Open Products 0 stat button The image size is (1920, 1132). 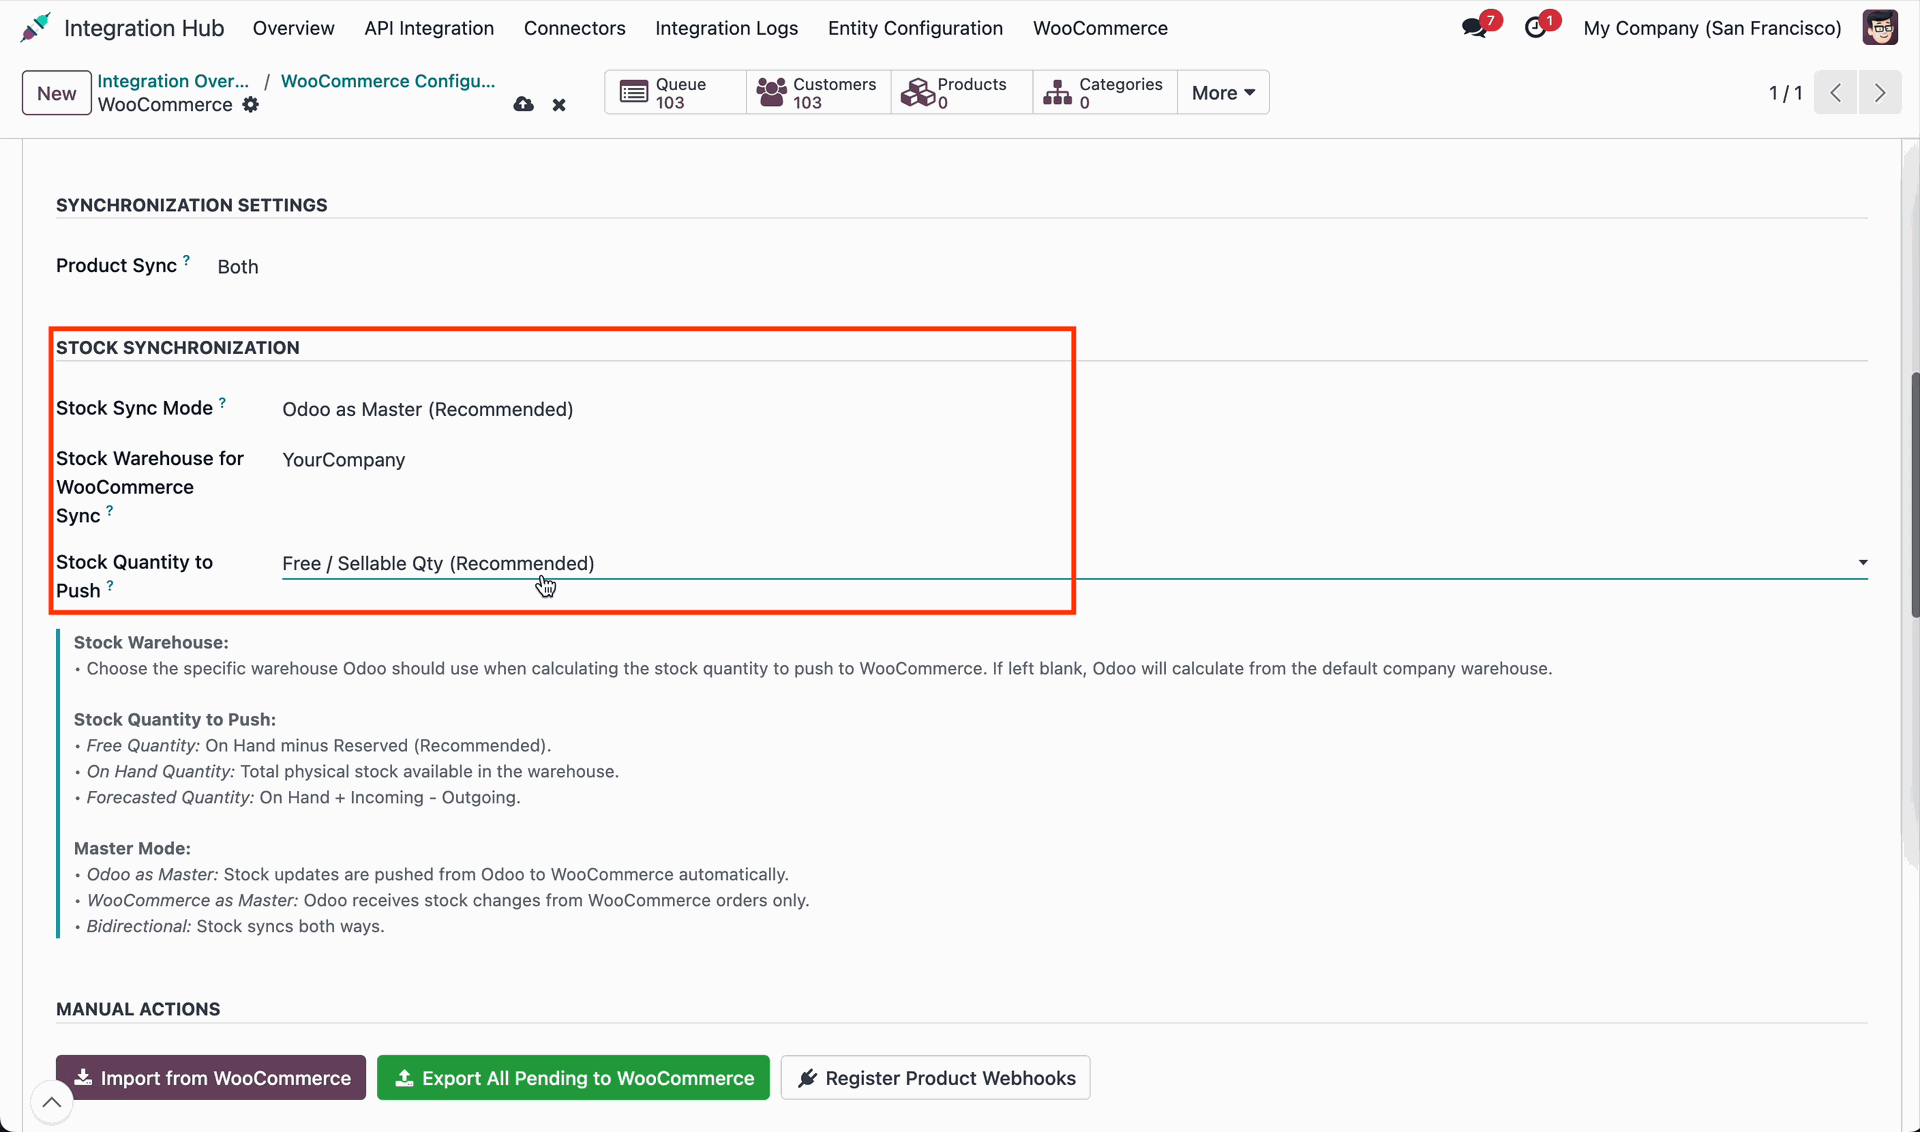[961, 92]
